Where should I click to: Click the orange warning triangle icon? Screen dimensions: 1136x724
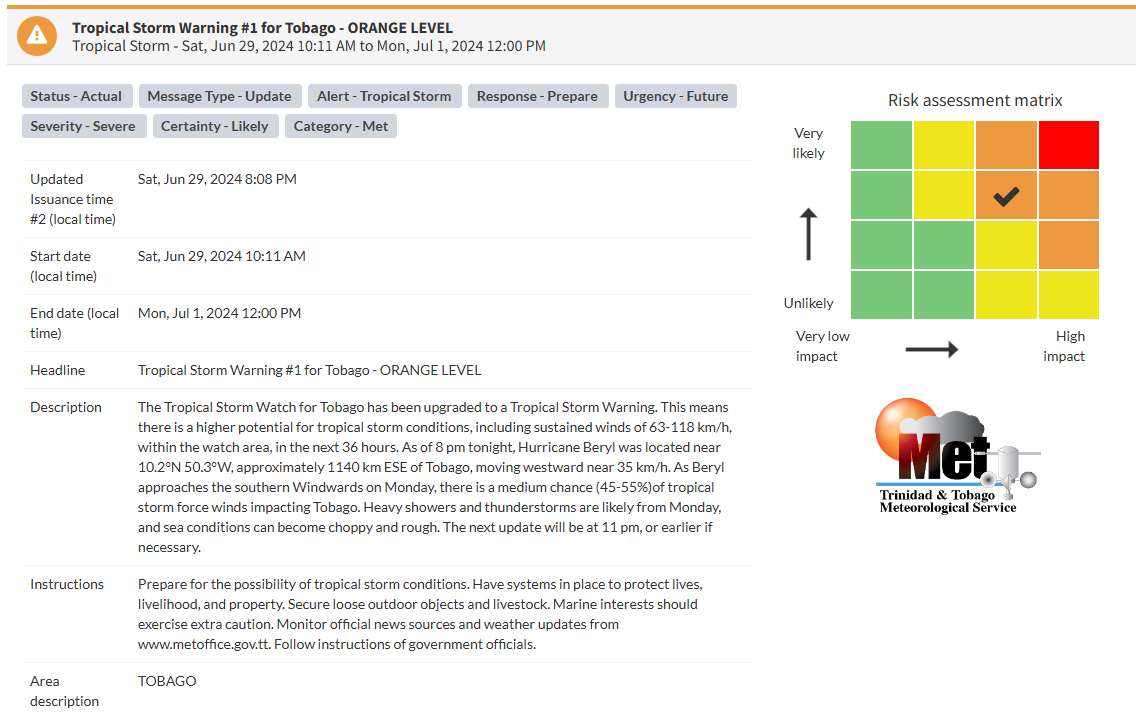tap(37, 36)
